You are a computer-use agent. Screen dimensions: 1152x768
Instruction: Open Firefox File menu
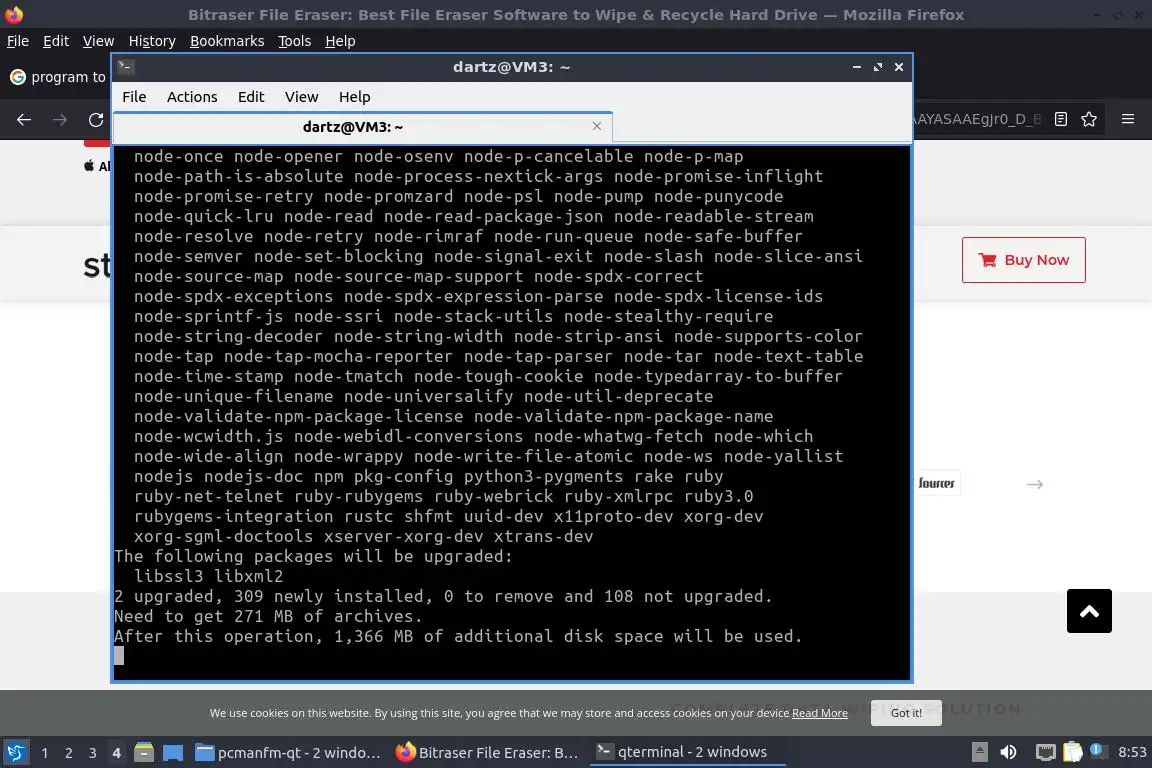tap(18, 41)
